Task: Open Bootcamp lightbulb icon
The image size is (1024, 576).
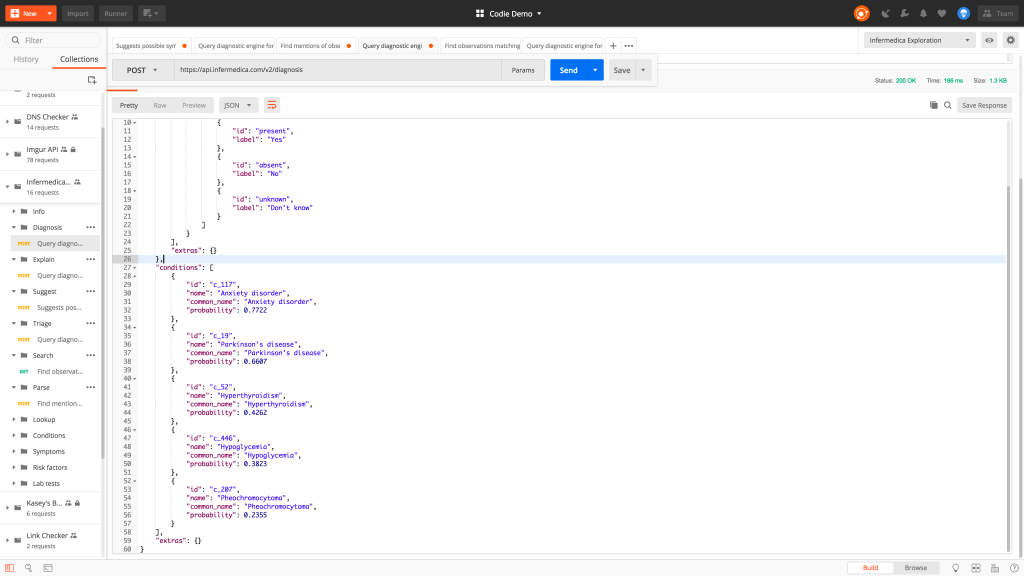Action: [955, 568]
